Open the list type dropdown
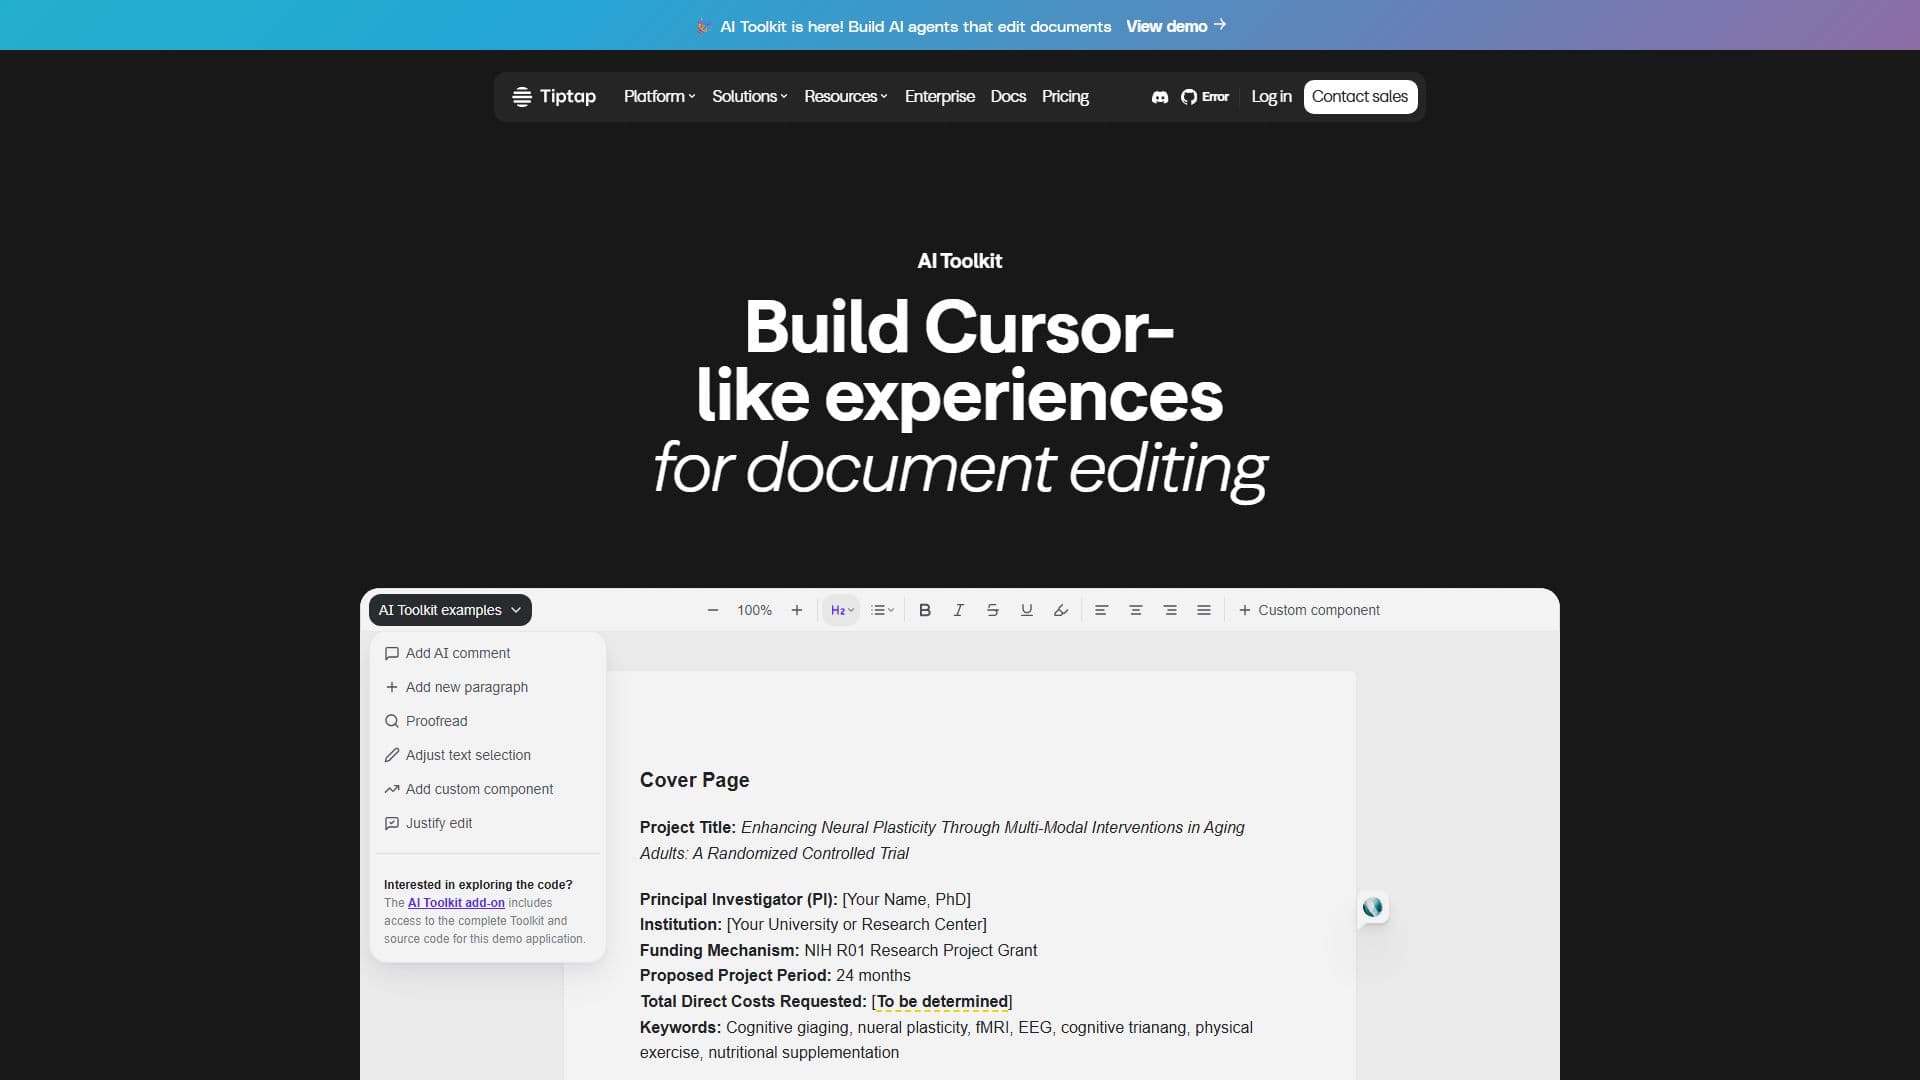1920x1080 pixels. 882,610
